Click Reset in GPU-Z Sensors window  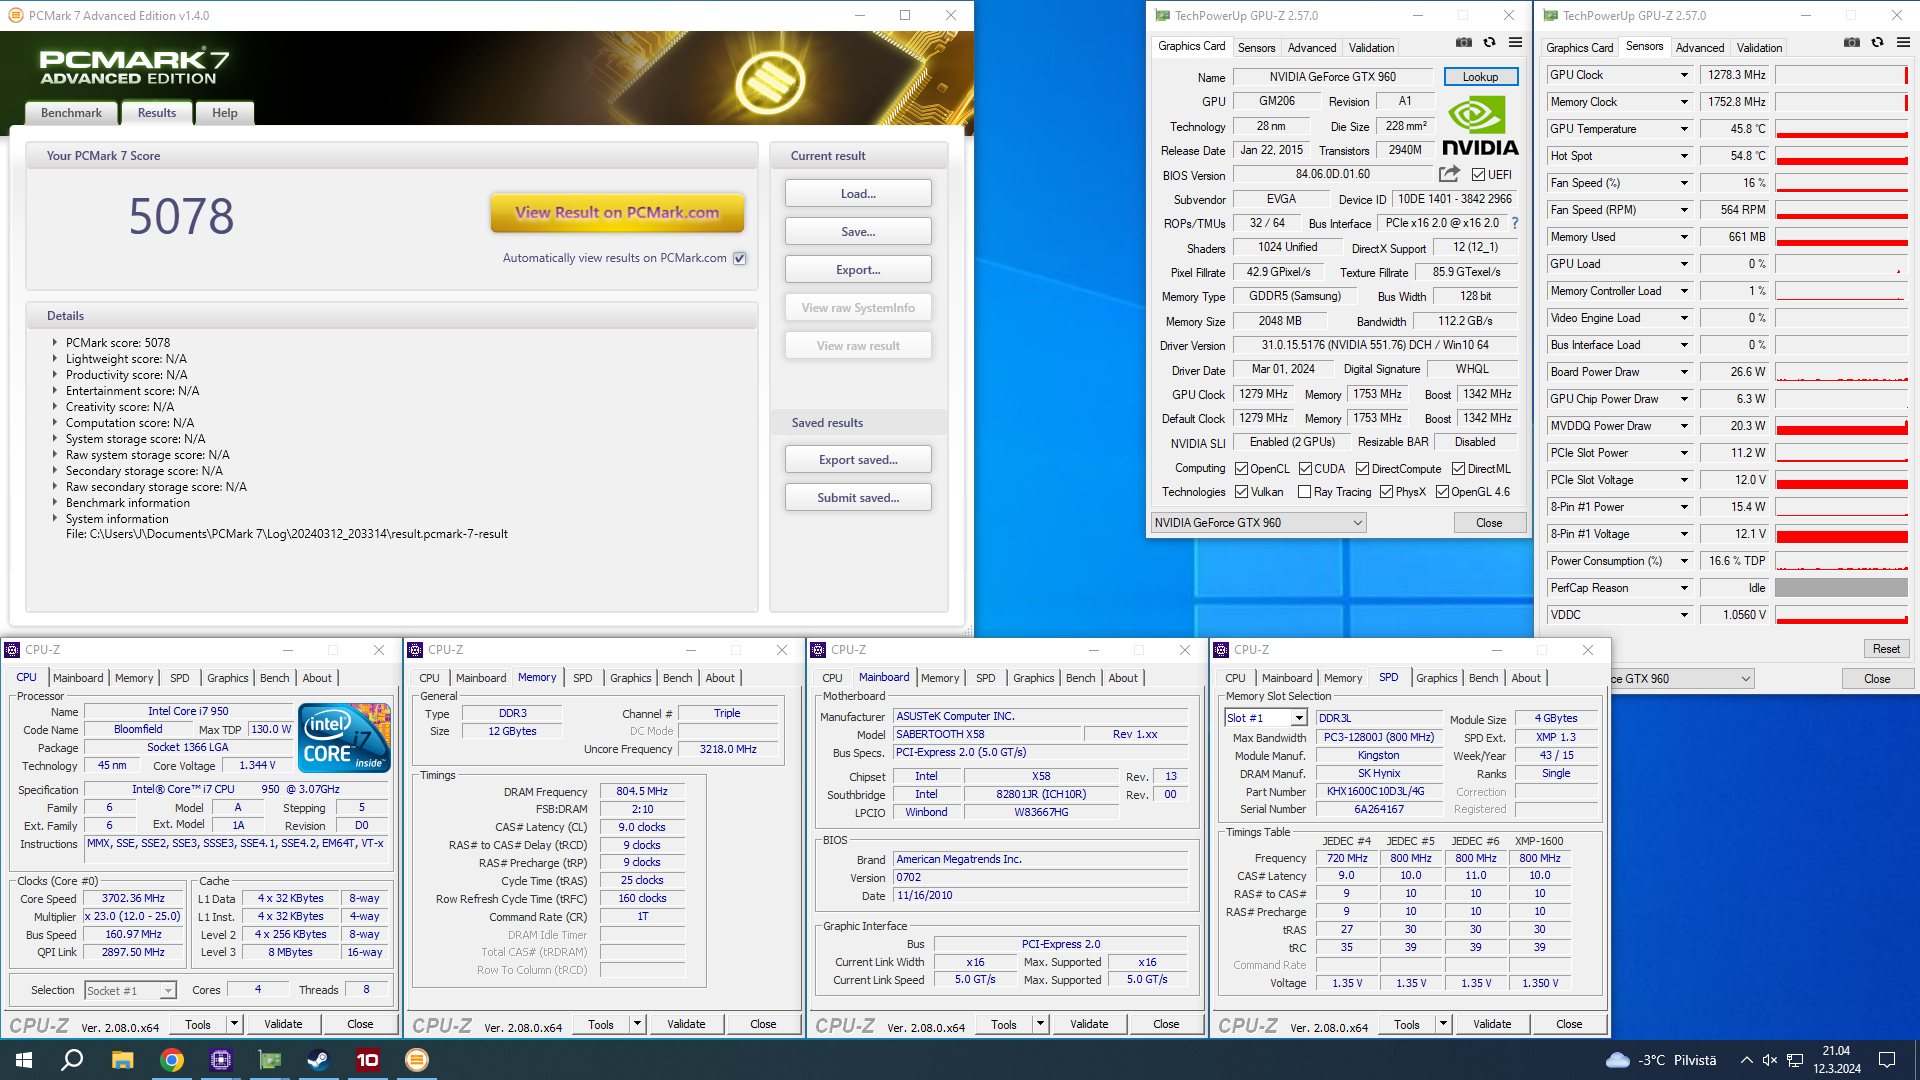[x=1886, y=649]
